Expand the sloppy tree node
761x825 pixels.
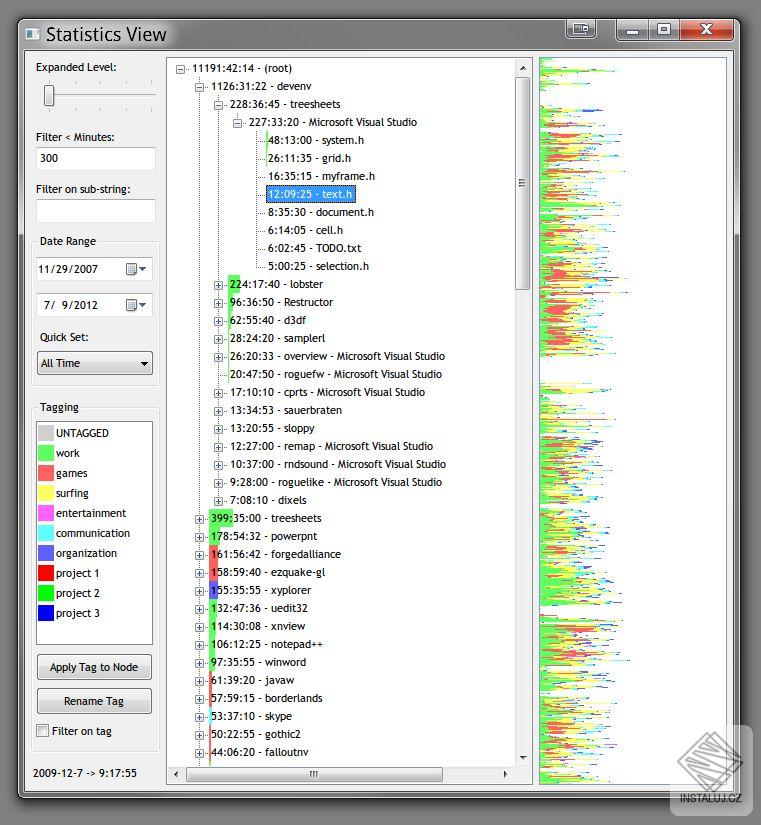(x=218, y=429)
